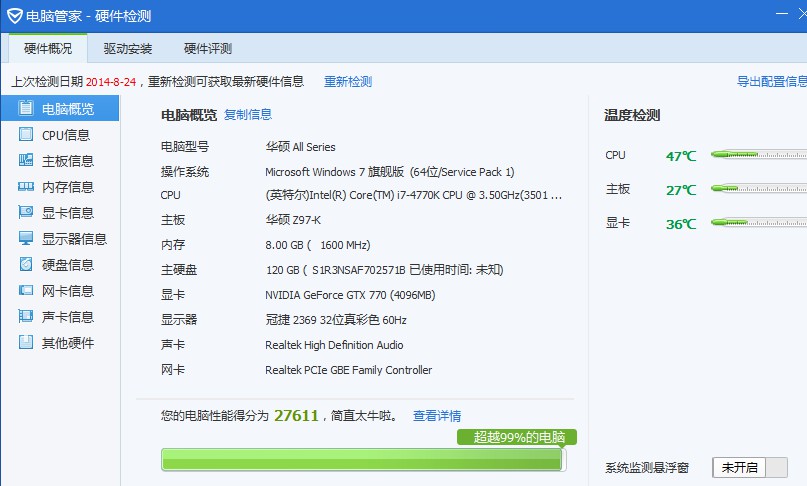Select the 显示器信息 label in sidebar

[x=74, y=239]
